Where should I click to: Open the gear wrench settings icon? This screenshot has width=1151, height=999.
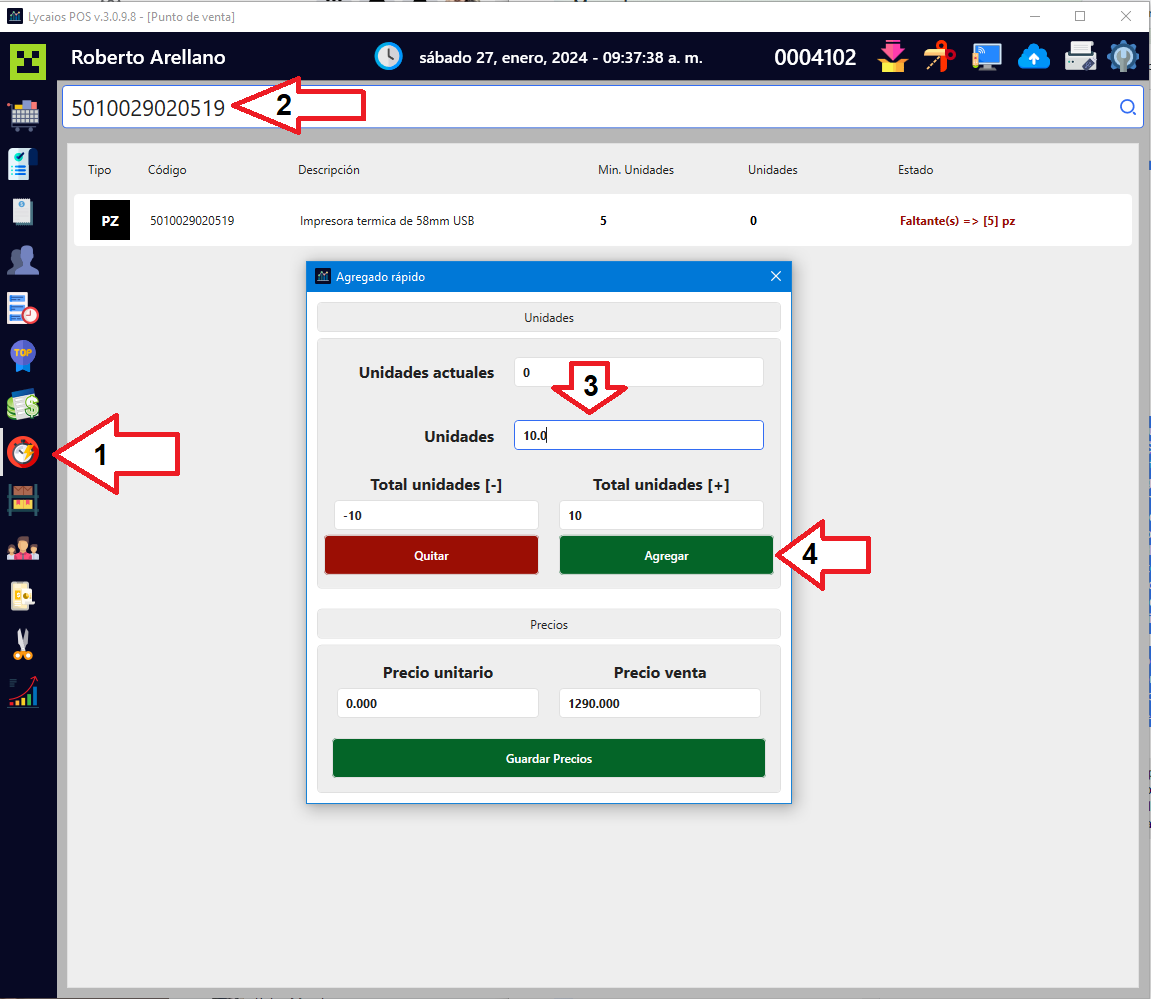click(1124, 57)
